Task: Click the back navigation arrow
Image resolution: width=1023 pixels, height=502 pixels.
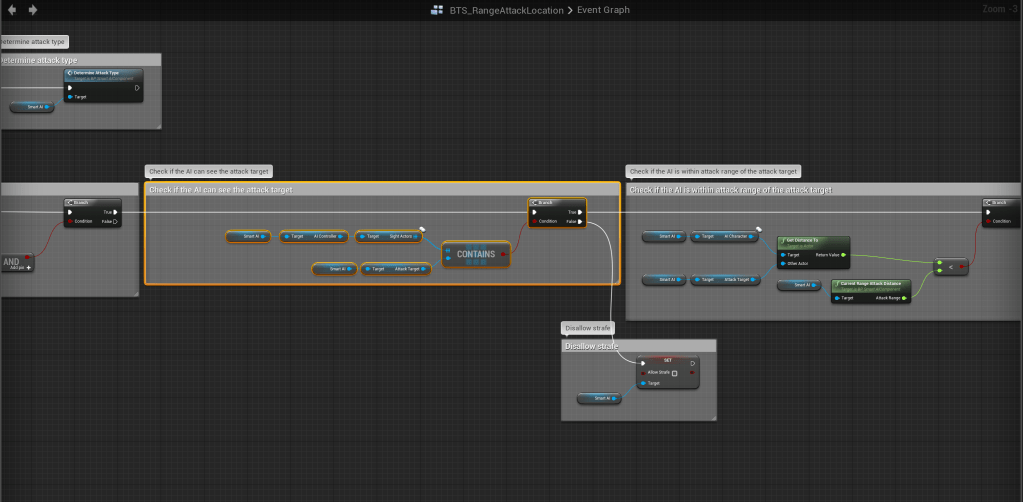Action: tap(12, 10)
